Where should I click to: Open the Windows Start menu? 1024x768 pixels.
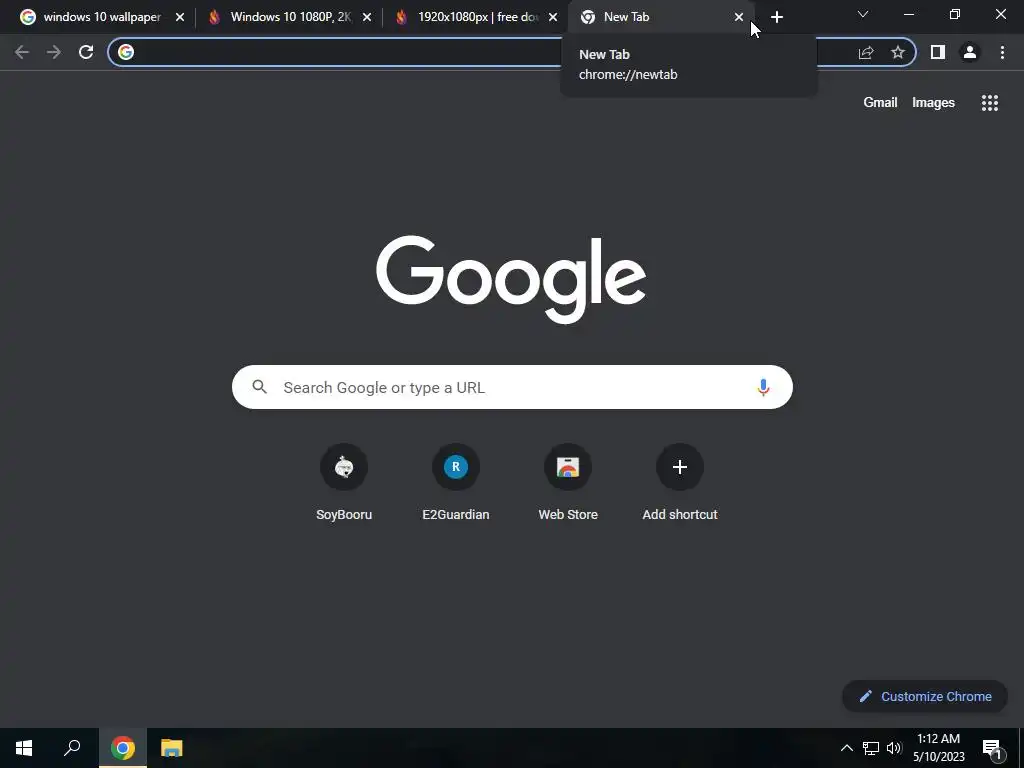tap(24, 748)
